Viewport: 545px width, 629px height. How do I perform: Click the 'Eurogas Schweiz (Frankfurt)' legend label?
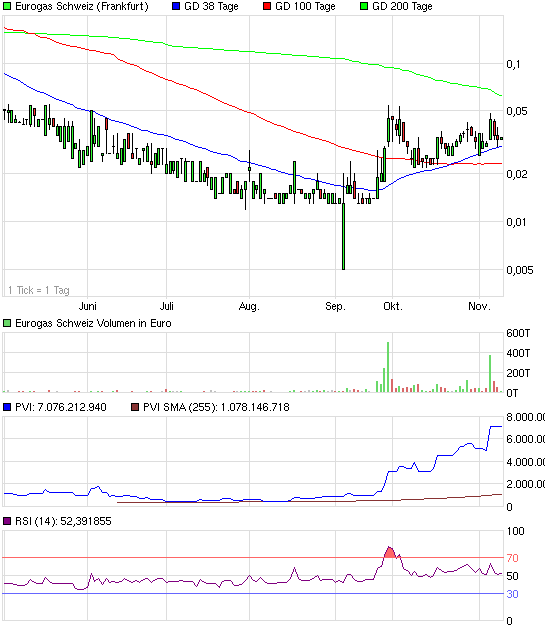[x=82, y=6]
